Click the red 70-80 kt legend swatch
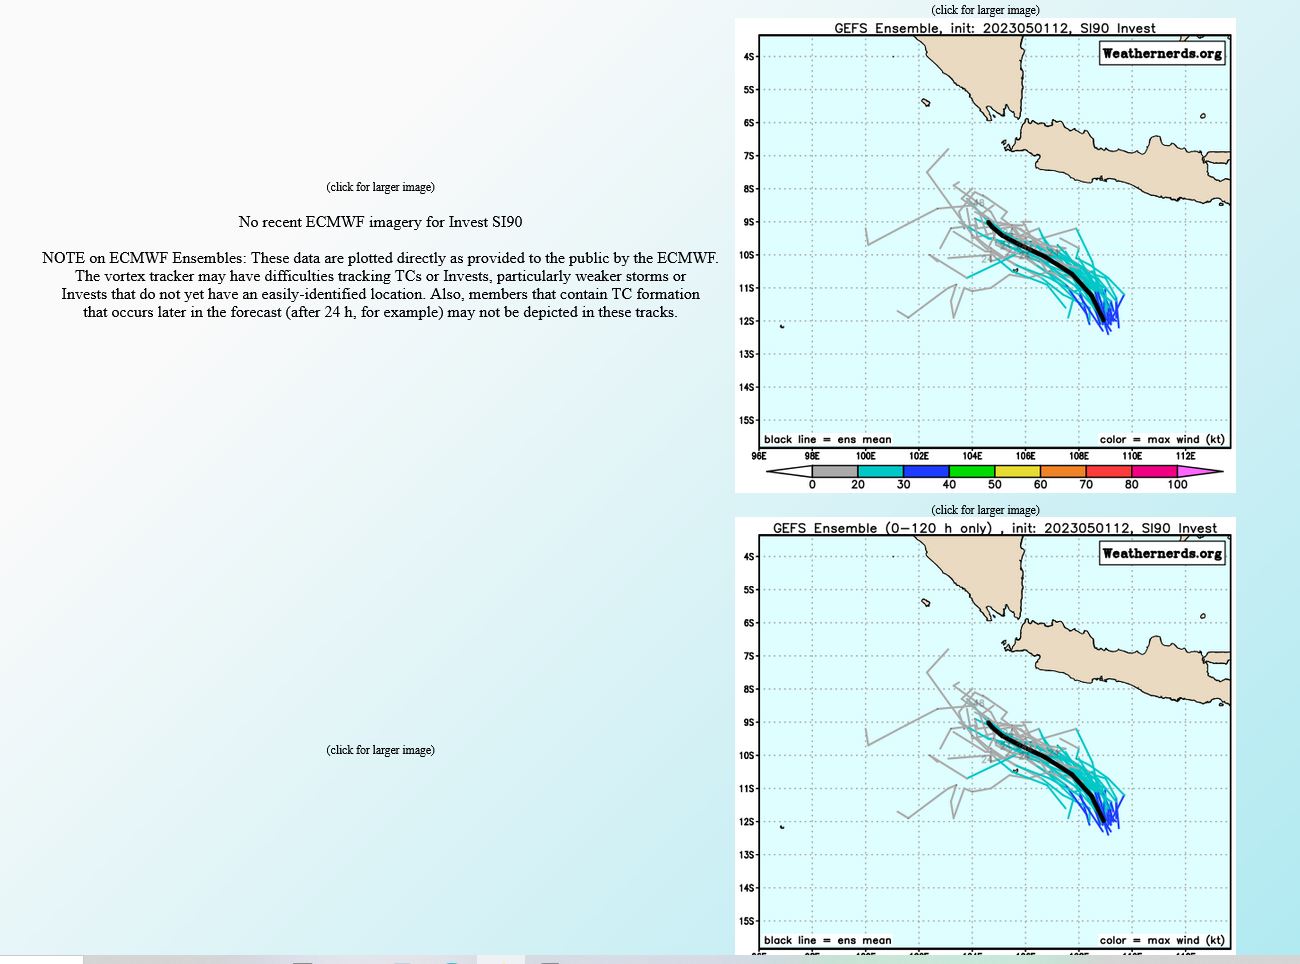 (x=1108, y=471)
